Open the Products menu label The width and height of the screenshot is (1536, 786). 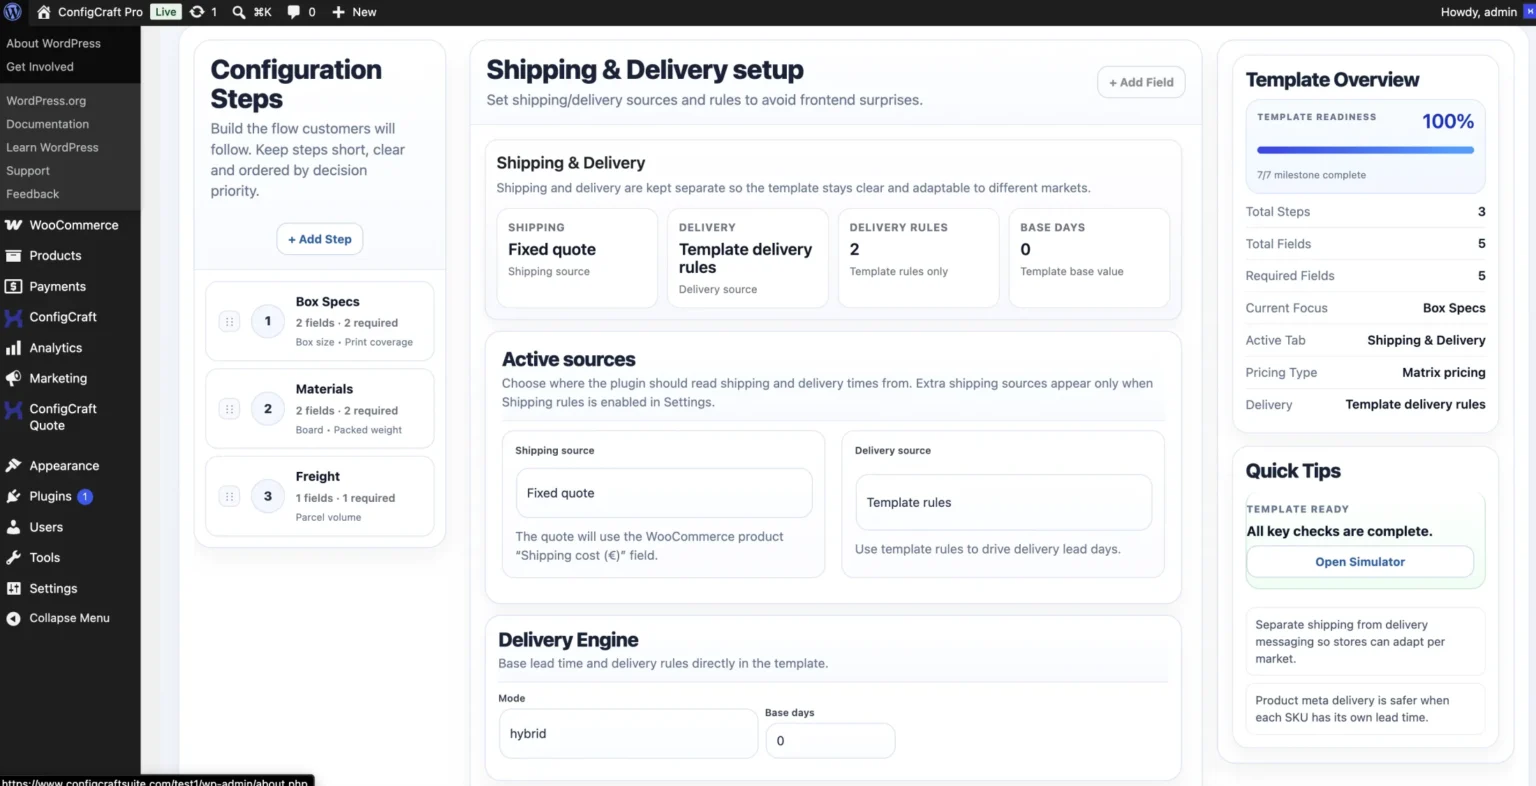[x=55, y=256]
